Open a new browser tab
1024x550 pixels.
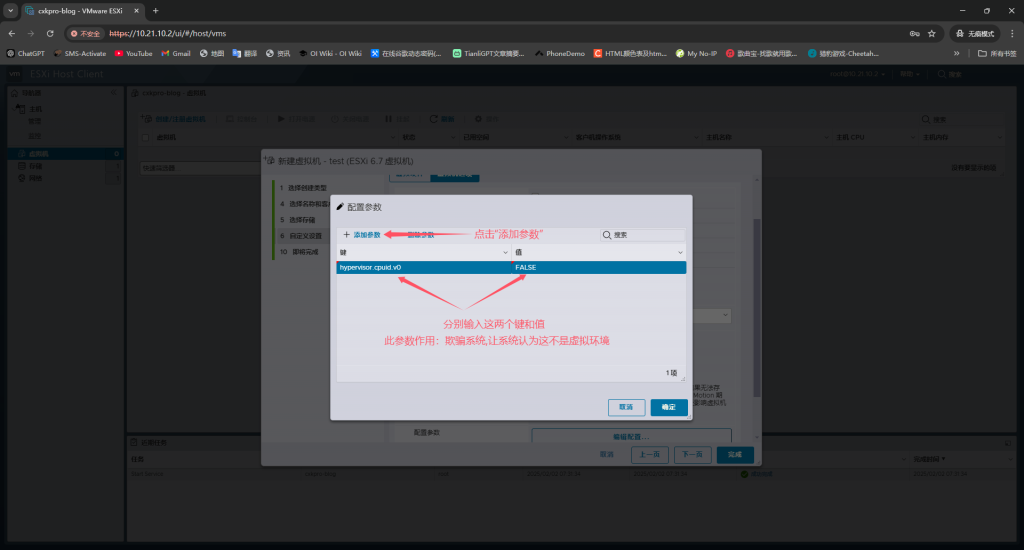pyautogui.click(x=155, y=10)
